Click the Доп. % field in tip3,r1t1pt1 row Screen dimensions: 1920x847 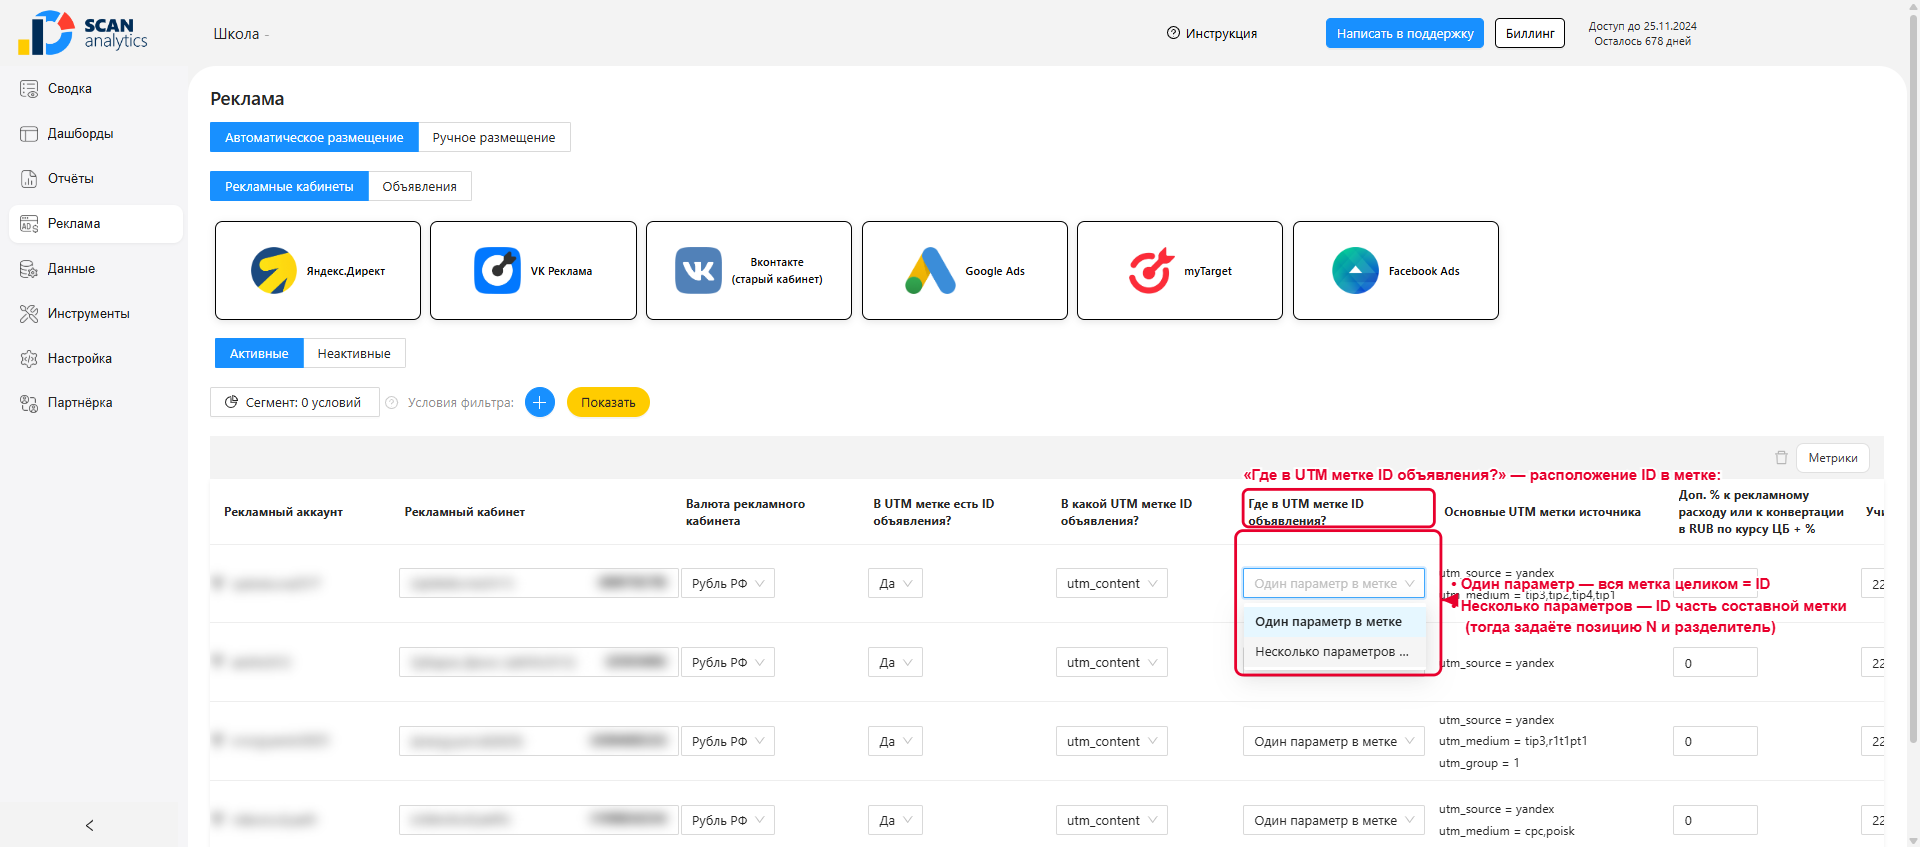[x=1715, y=741]
